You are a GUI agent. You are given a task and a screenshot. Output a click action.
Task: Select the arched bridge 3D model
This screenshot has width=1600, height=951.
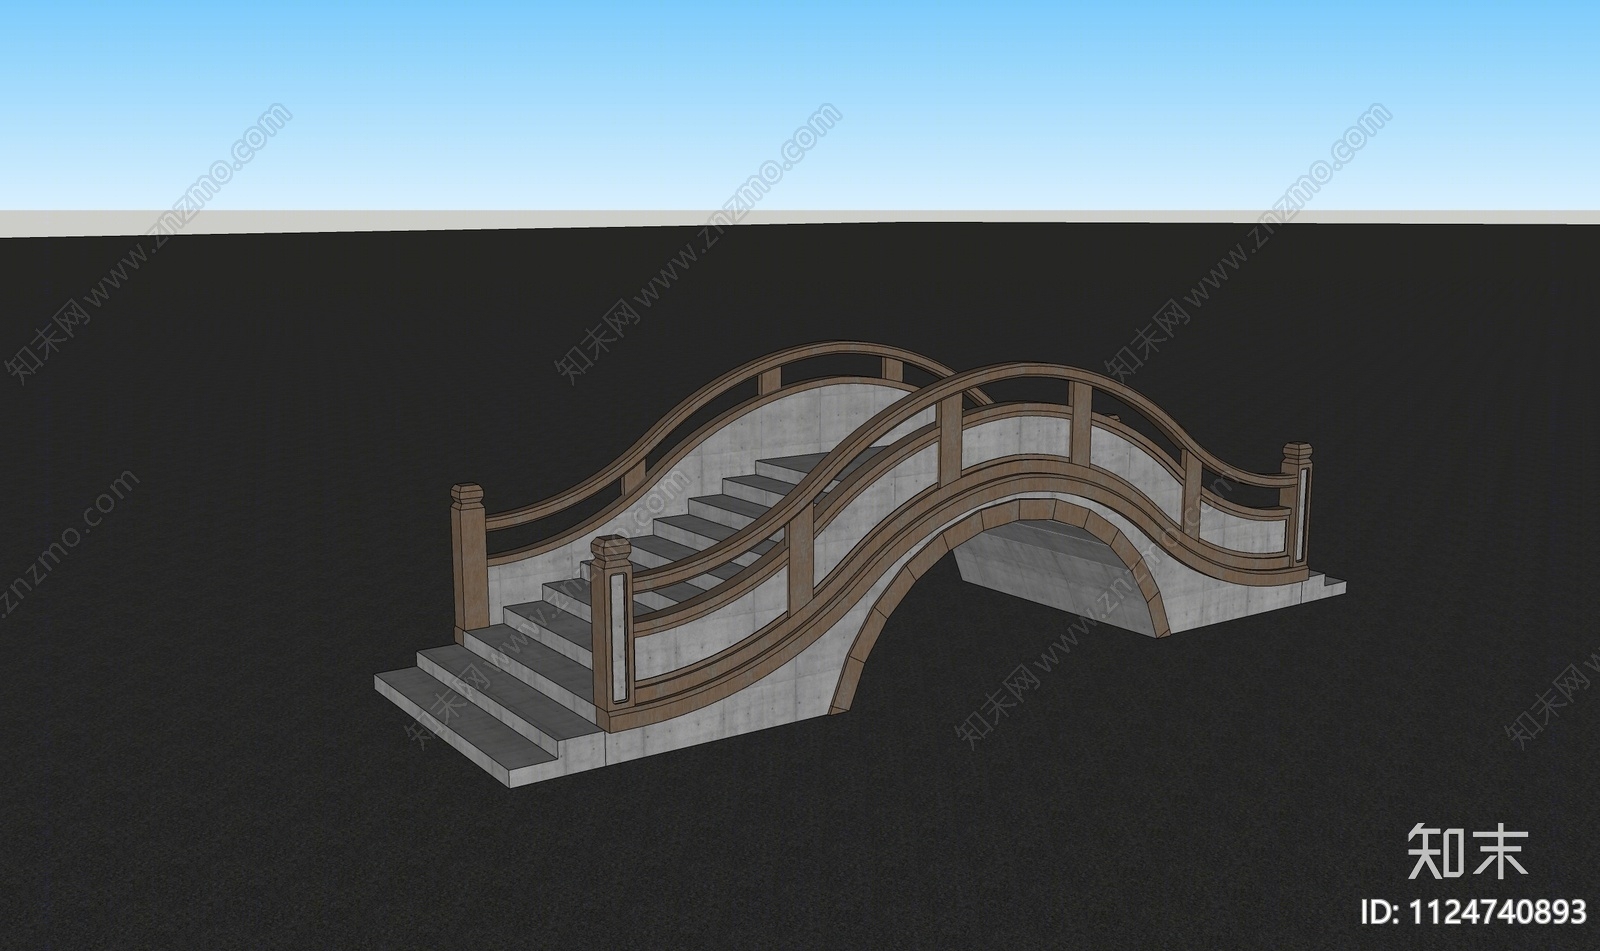click(x=860, y=565)
